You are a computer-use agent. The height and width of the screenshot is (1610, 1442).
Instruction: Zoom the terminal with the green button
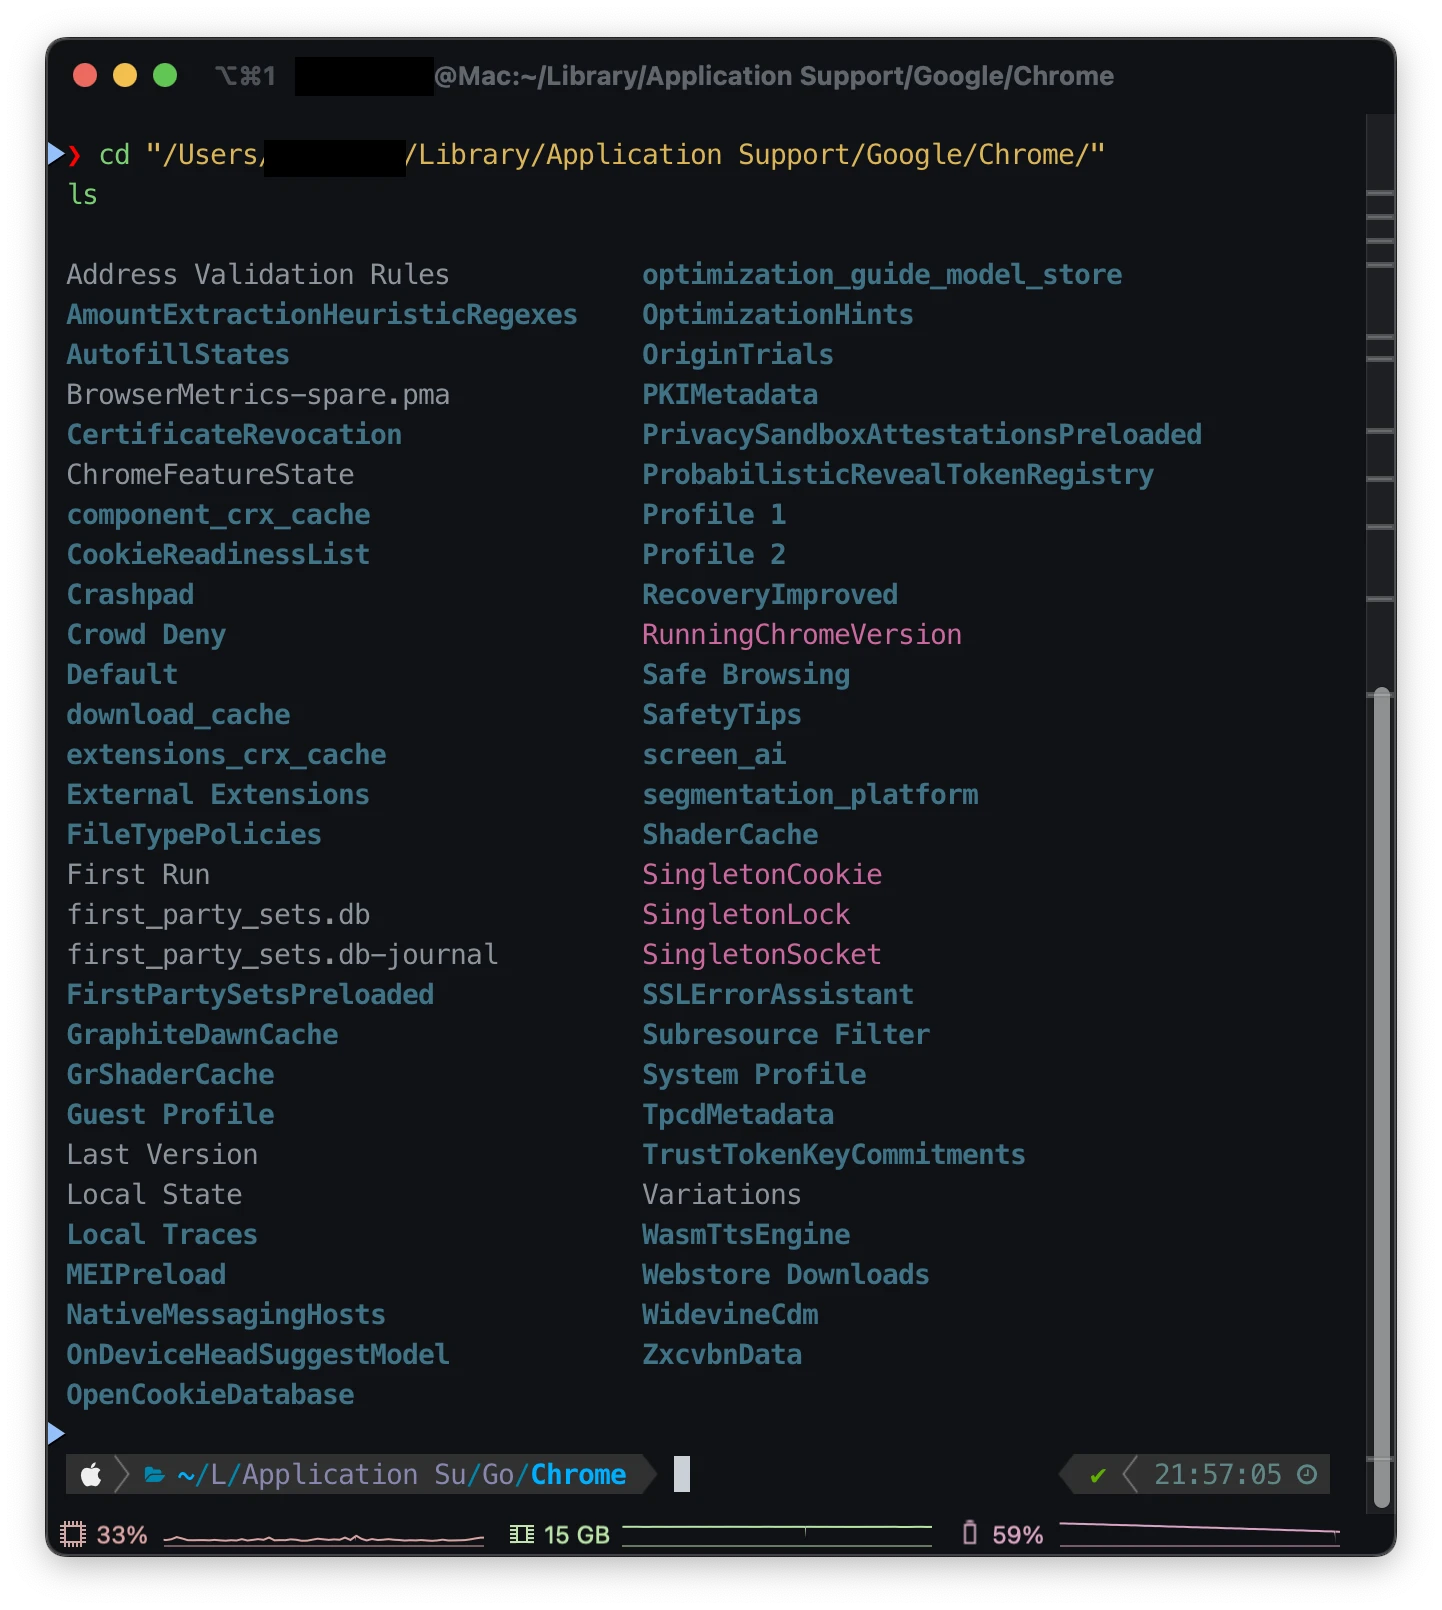165,76
